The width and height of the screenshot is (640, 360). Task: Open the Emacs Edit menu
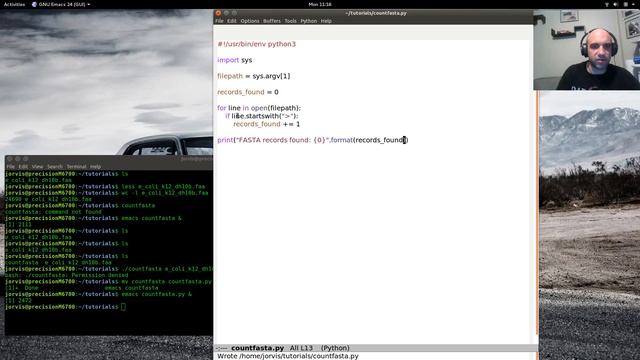point(232,21)
